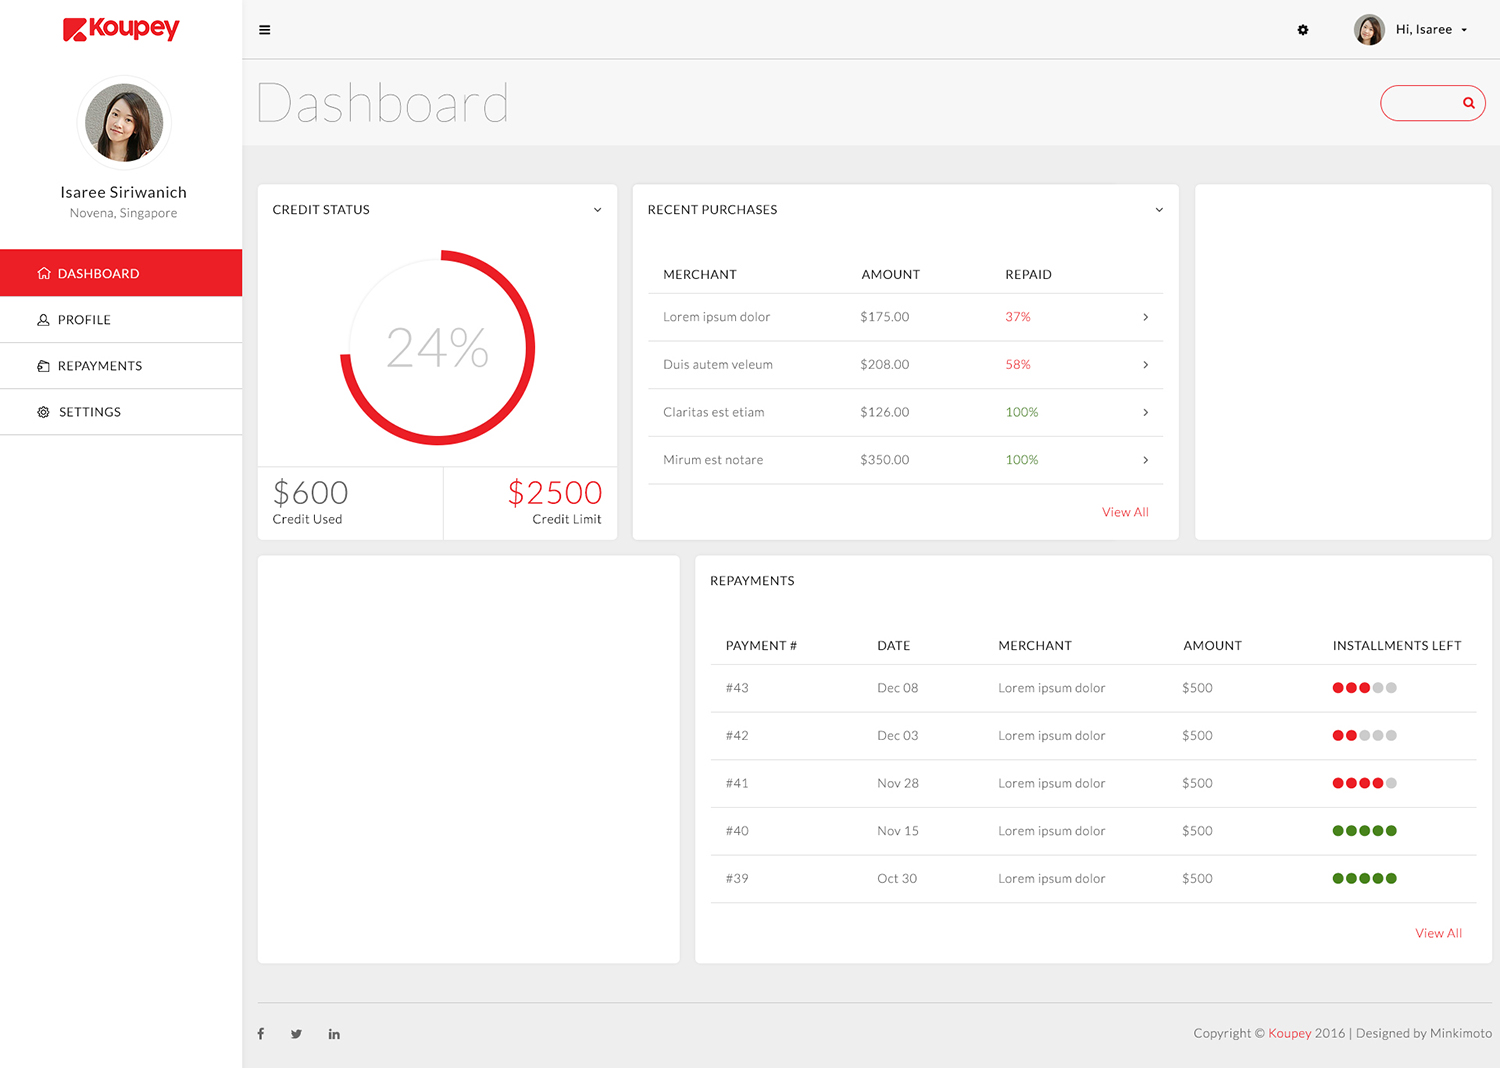Open the Hi, Isaree user dropdown
The width and height of the screenshot is (1500, 1068).
pos(1431,30)
